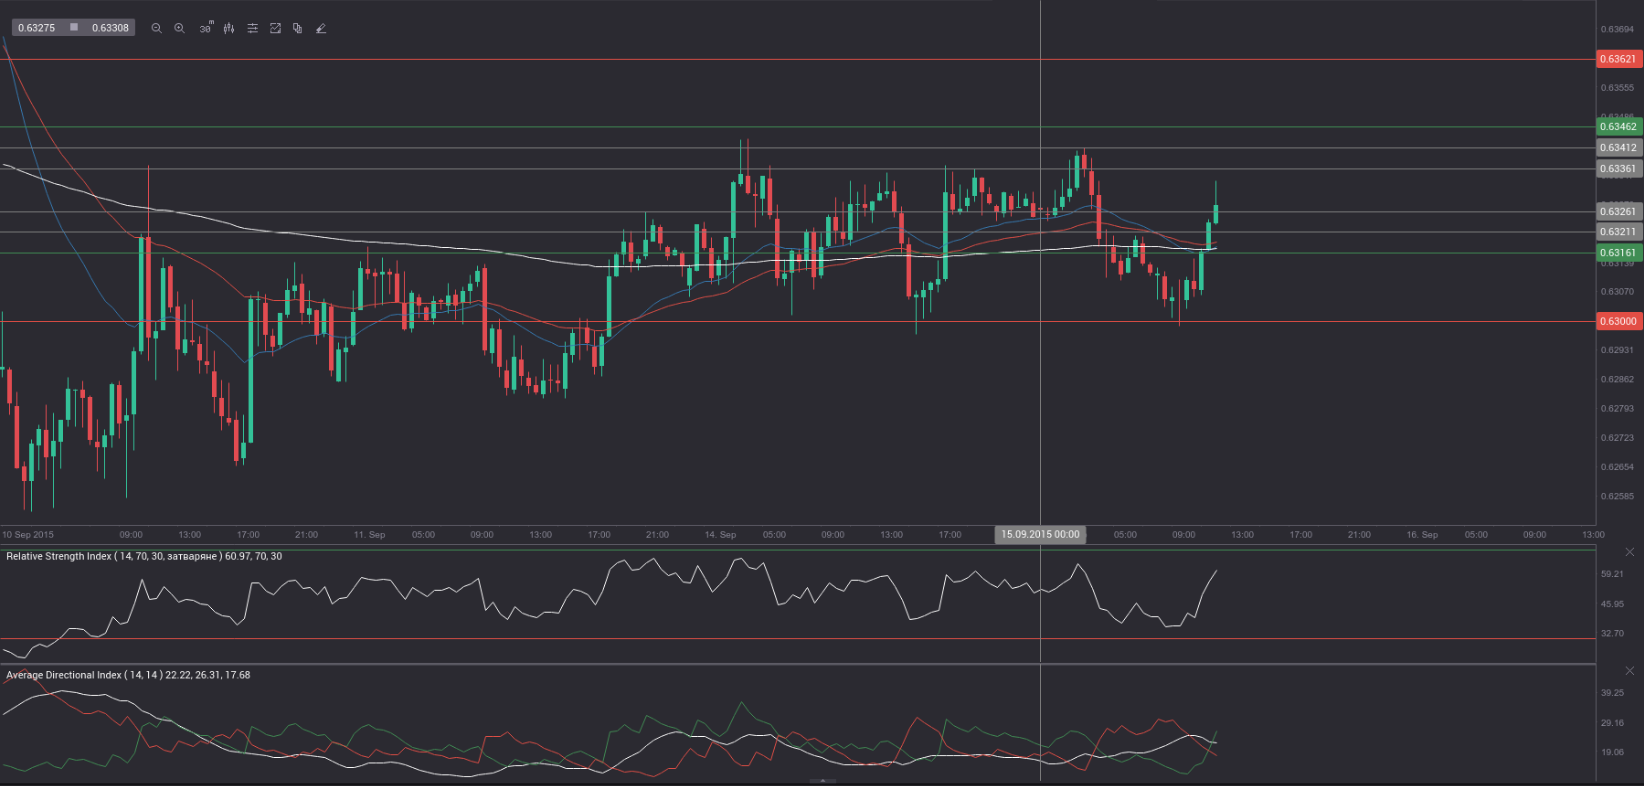Click the buy price 0.63308

[x=110, y=28]
